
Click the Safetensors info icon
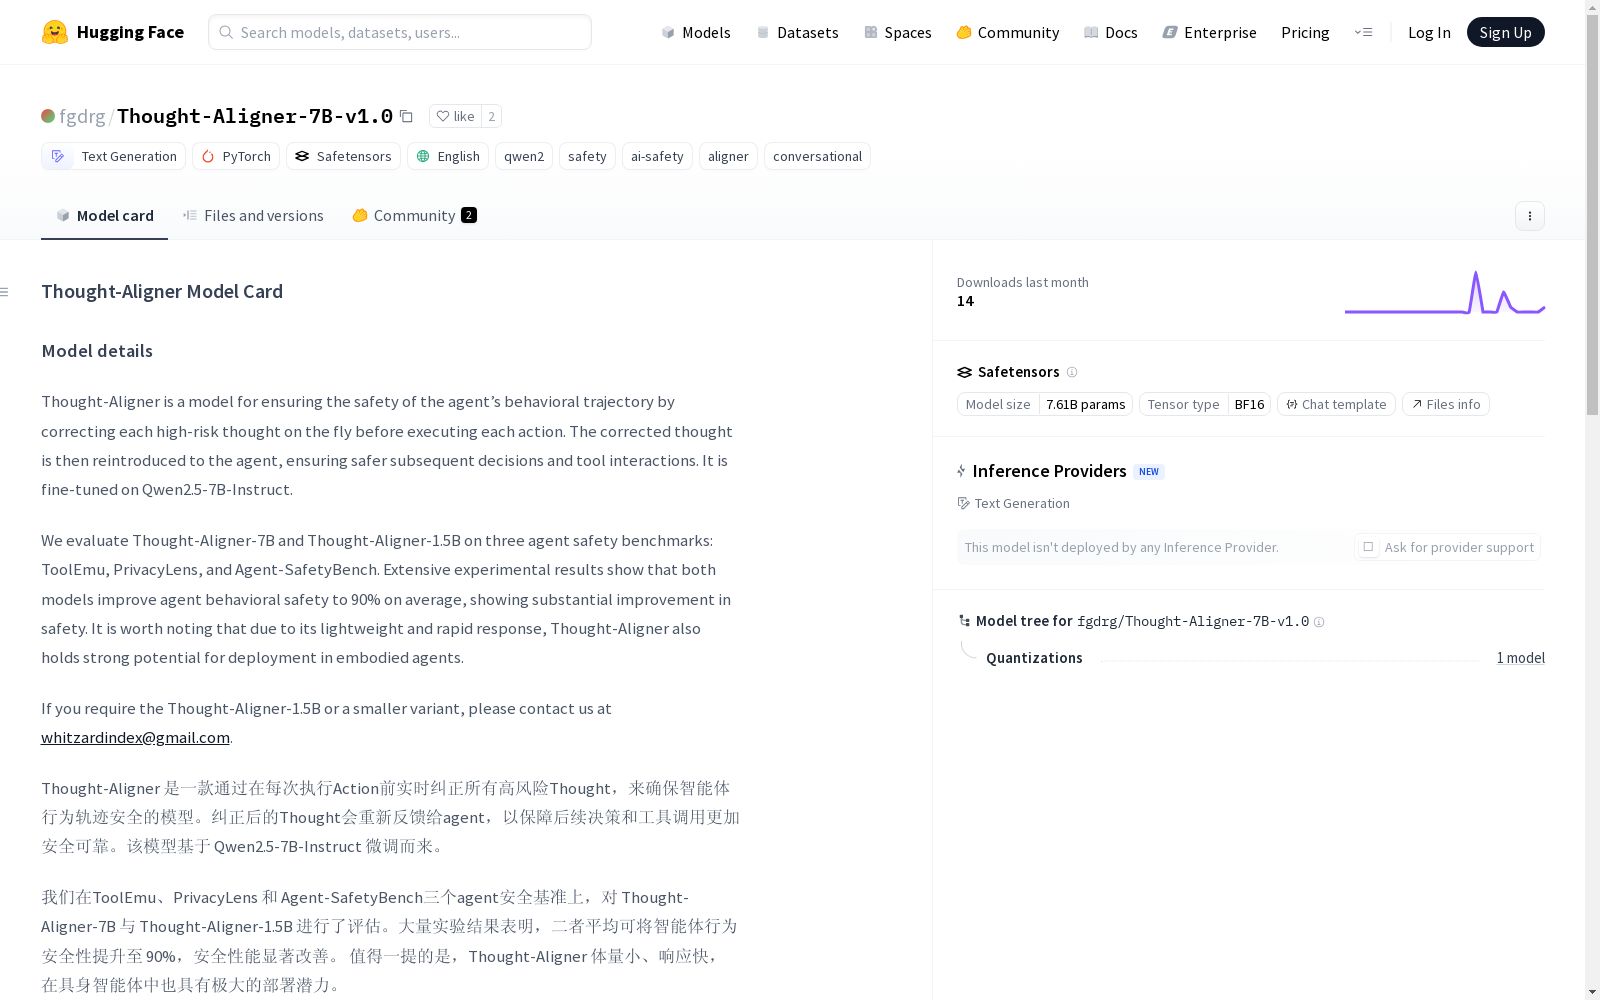(x=1072, y=372)
